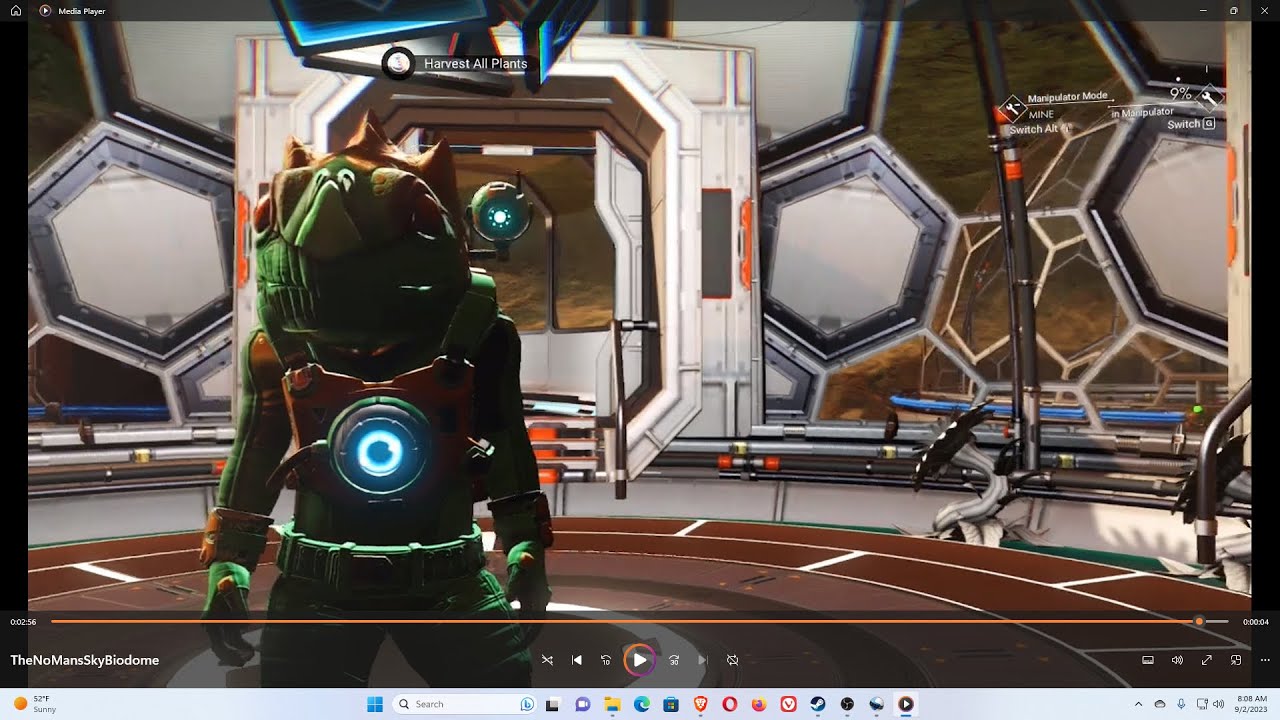Click the Media Player app icon in title bar

coord(45,10)
